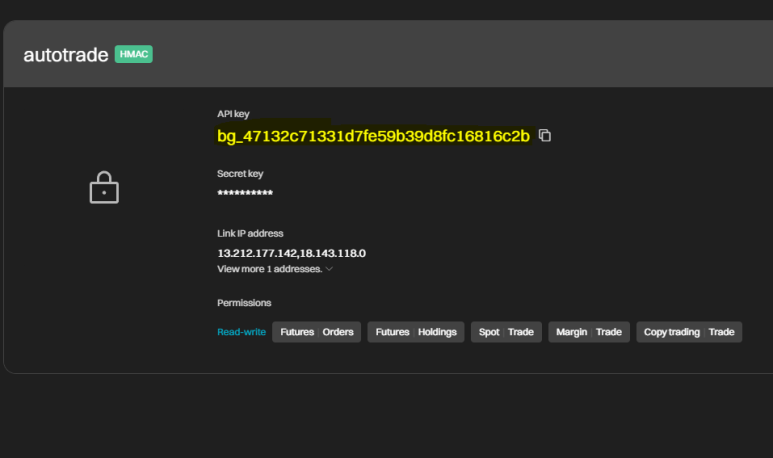The height and width of the screenshot is (458, 773).
Task: Click the API key field label
Action: pos(233,114)
